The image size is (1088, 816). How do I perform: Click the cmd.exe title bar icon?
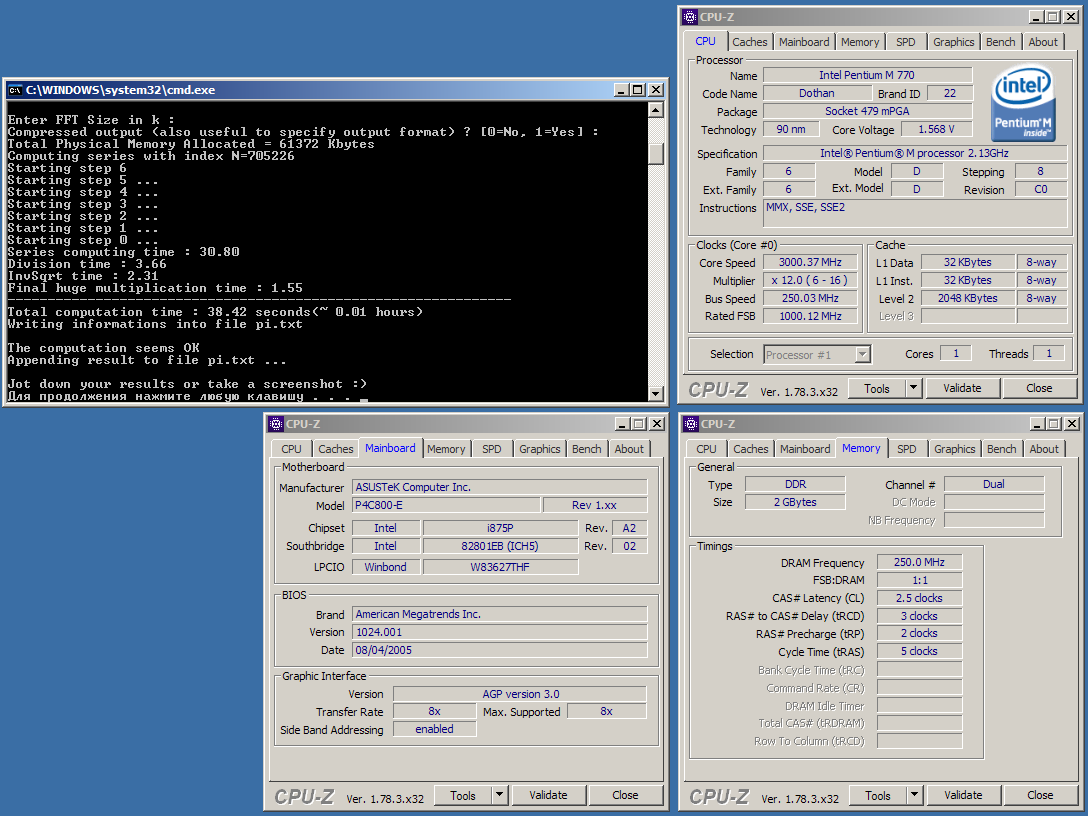click(x=15, y=90)
